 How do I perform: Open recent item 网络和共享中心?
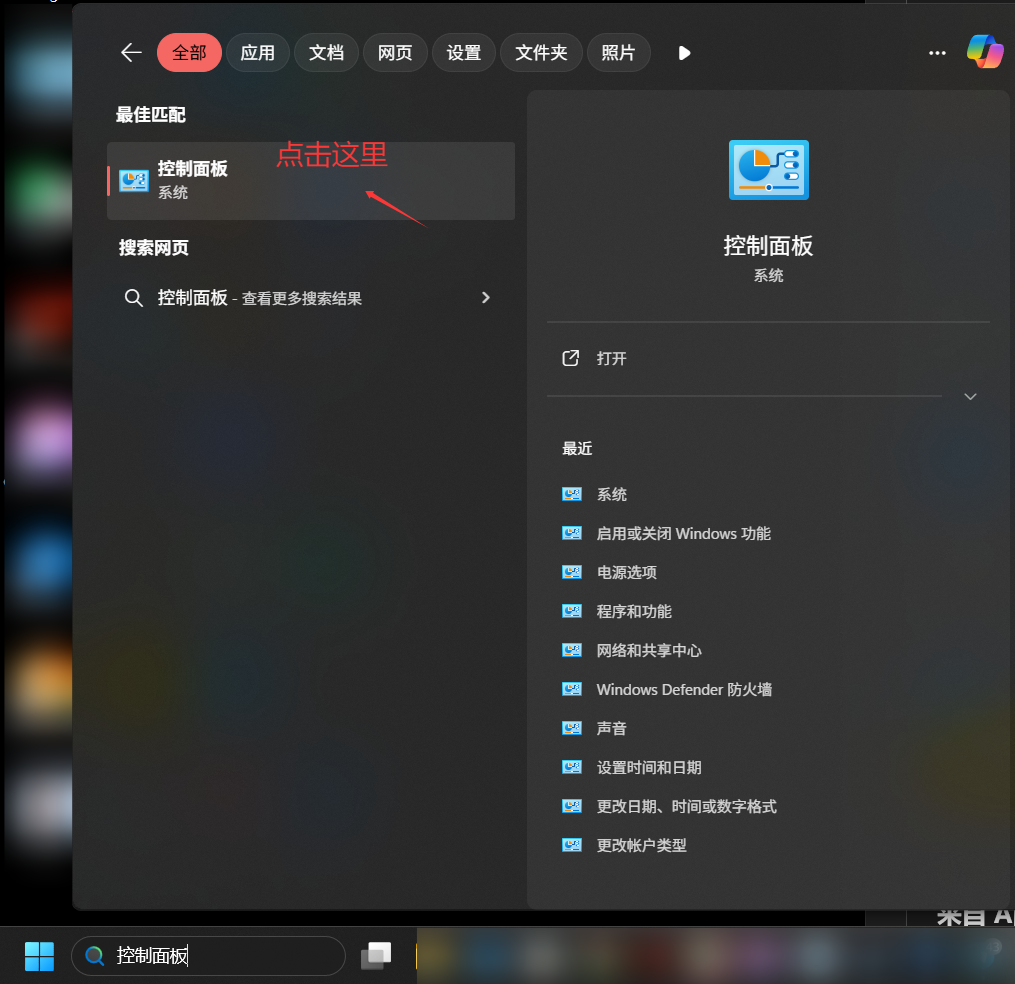pos(649,651)
